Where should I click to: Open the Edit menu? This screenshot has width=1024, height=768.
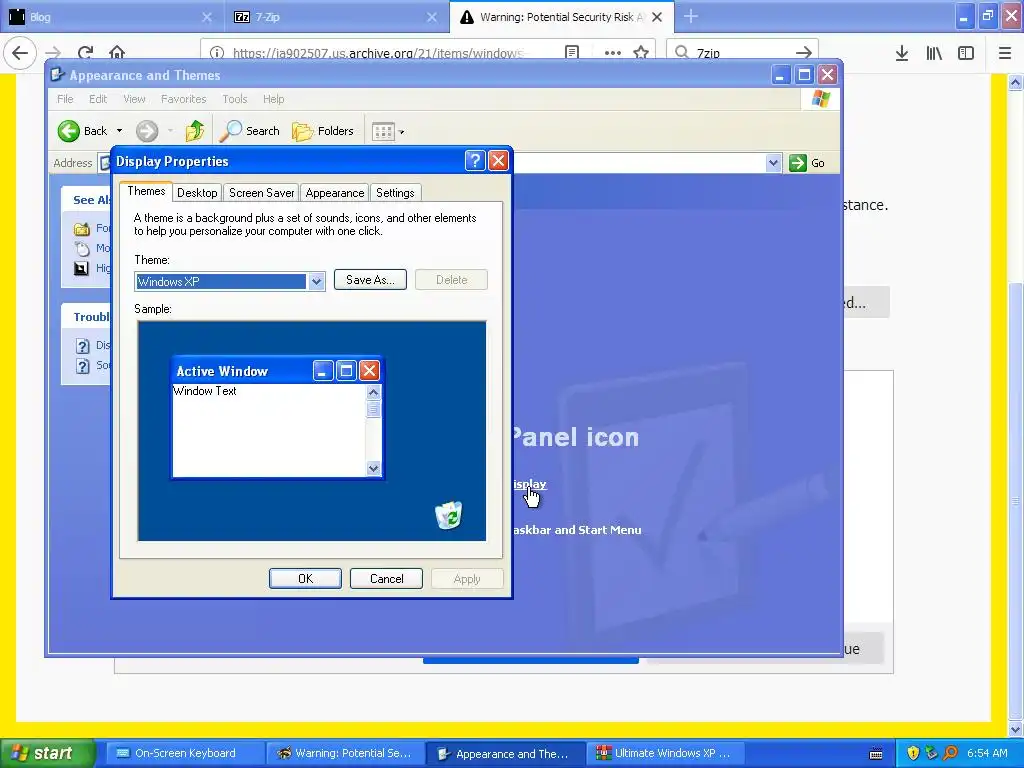[98, 99]
